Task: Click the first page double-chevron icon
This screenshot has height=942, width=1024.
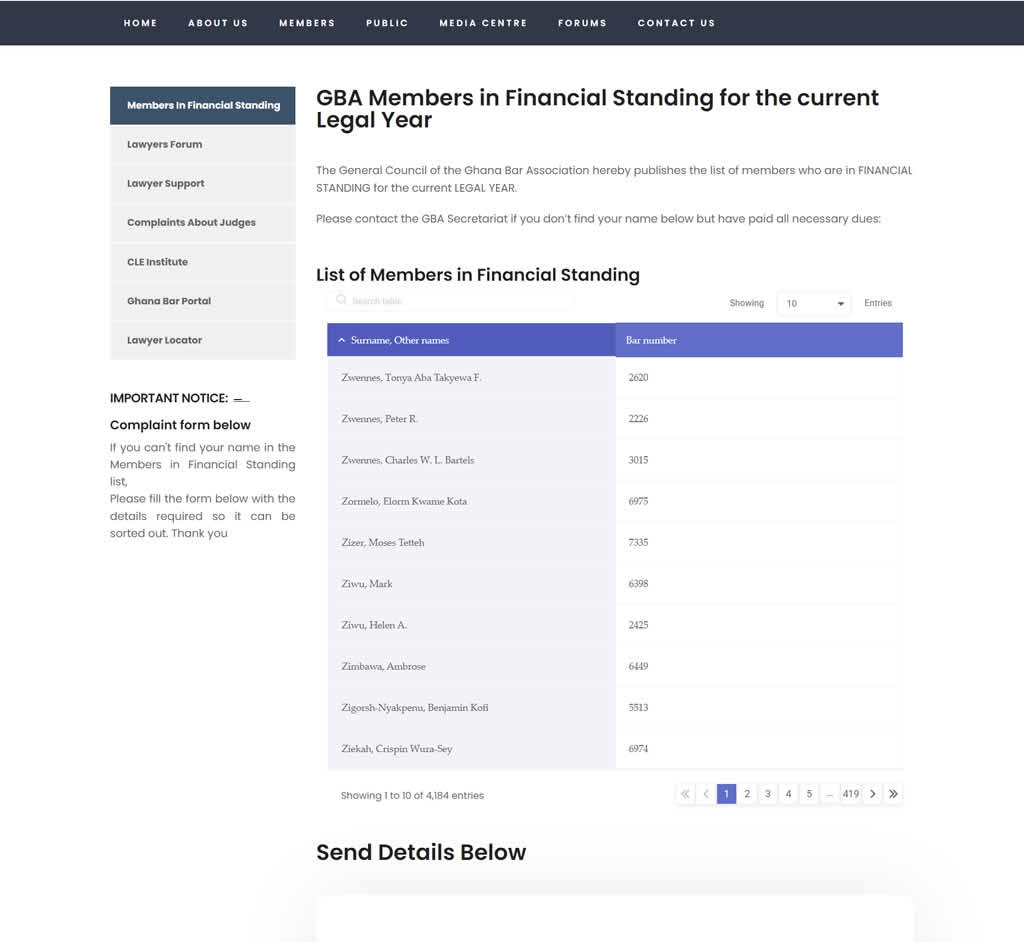Action: click(685, 794)
